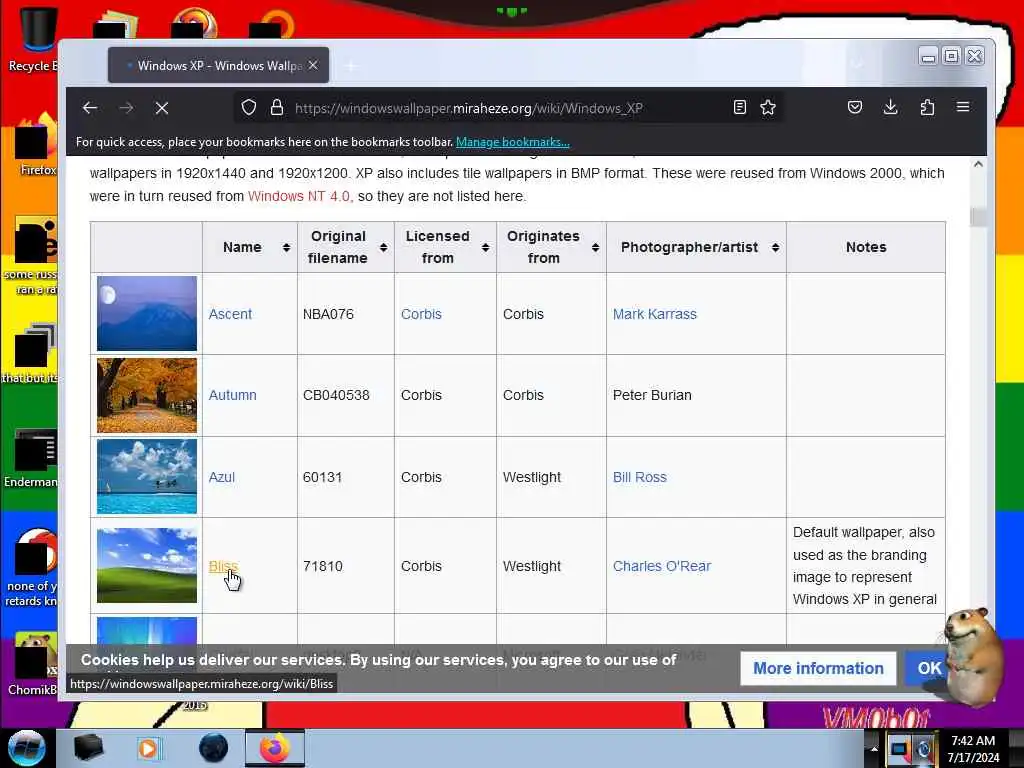Open Windows Media Player taskbar icon
The image size is (1024, 768).
[148, 748]
